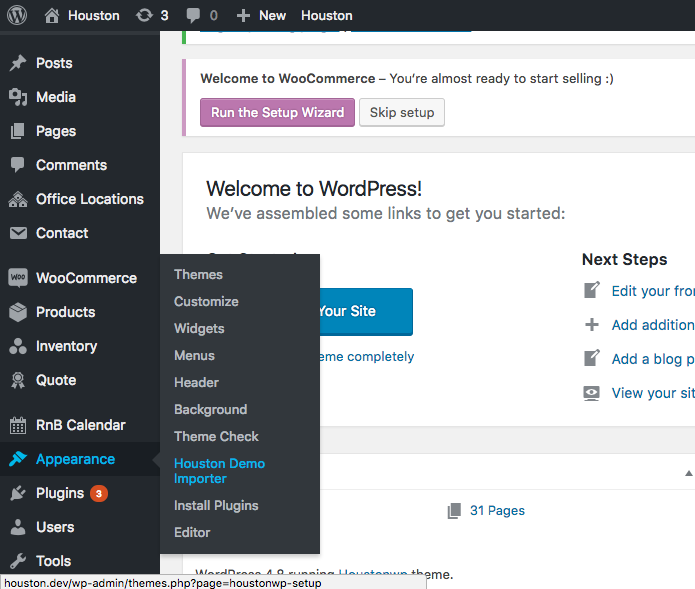The image size is (695, 589).
Task: Go to Install Plugins submenu entry
Action: (216, 505)
